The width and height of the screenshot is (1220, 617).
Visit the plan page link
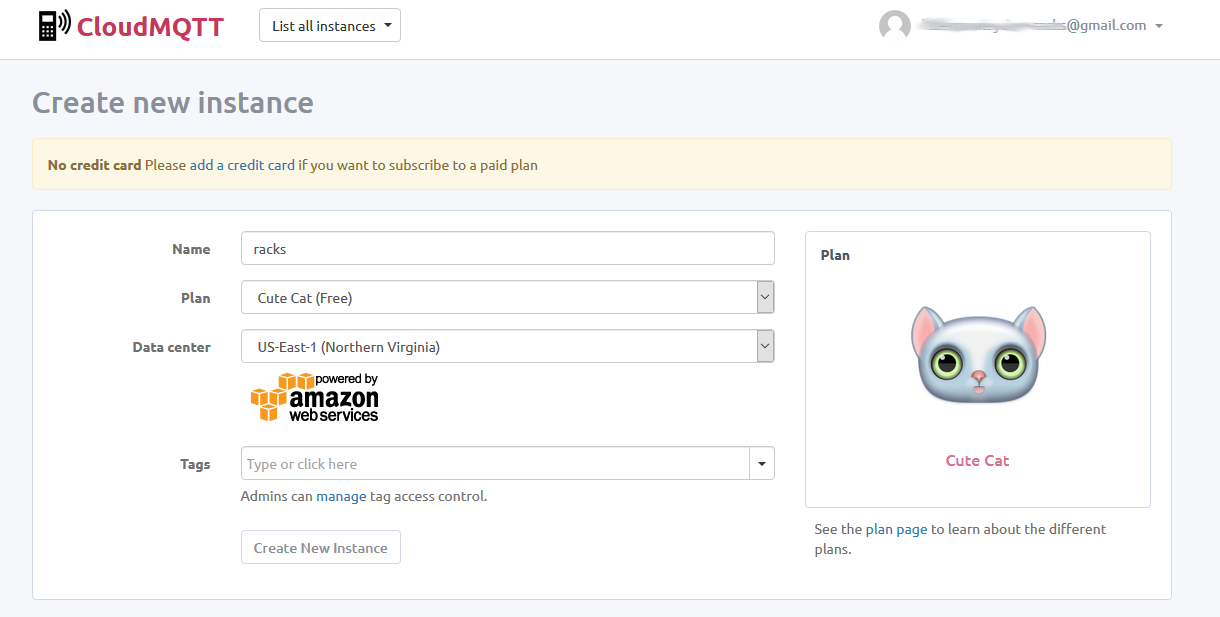click(x=896, y=529)
